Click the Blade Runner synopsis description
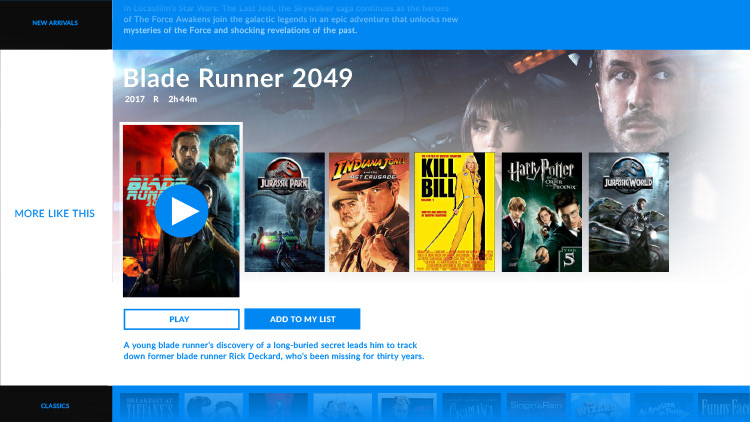750x422 pixels. [274, 351]
